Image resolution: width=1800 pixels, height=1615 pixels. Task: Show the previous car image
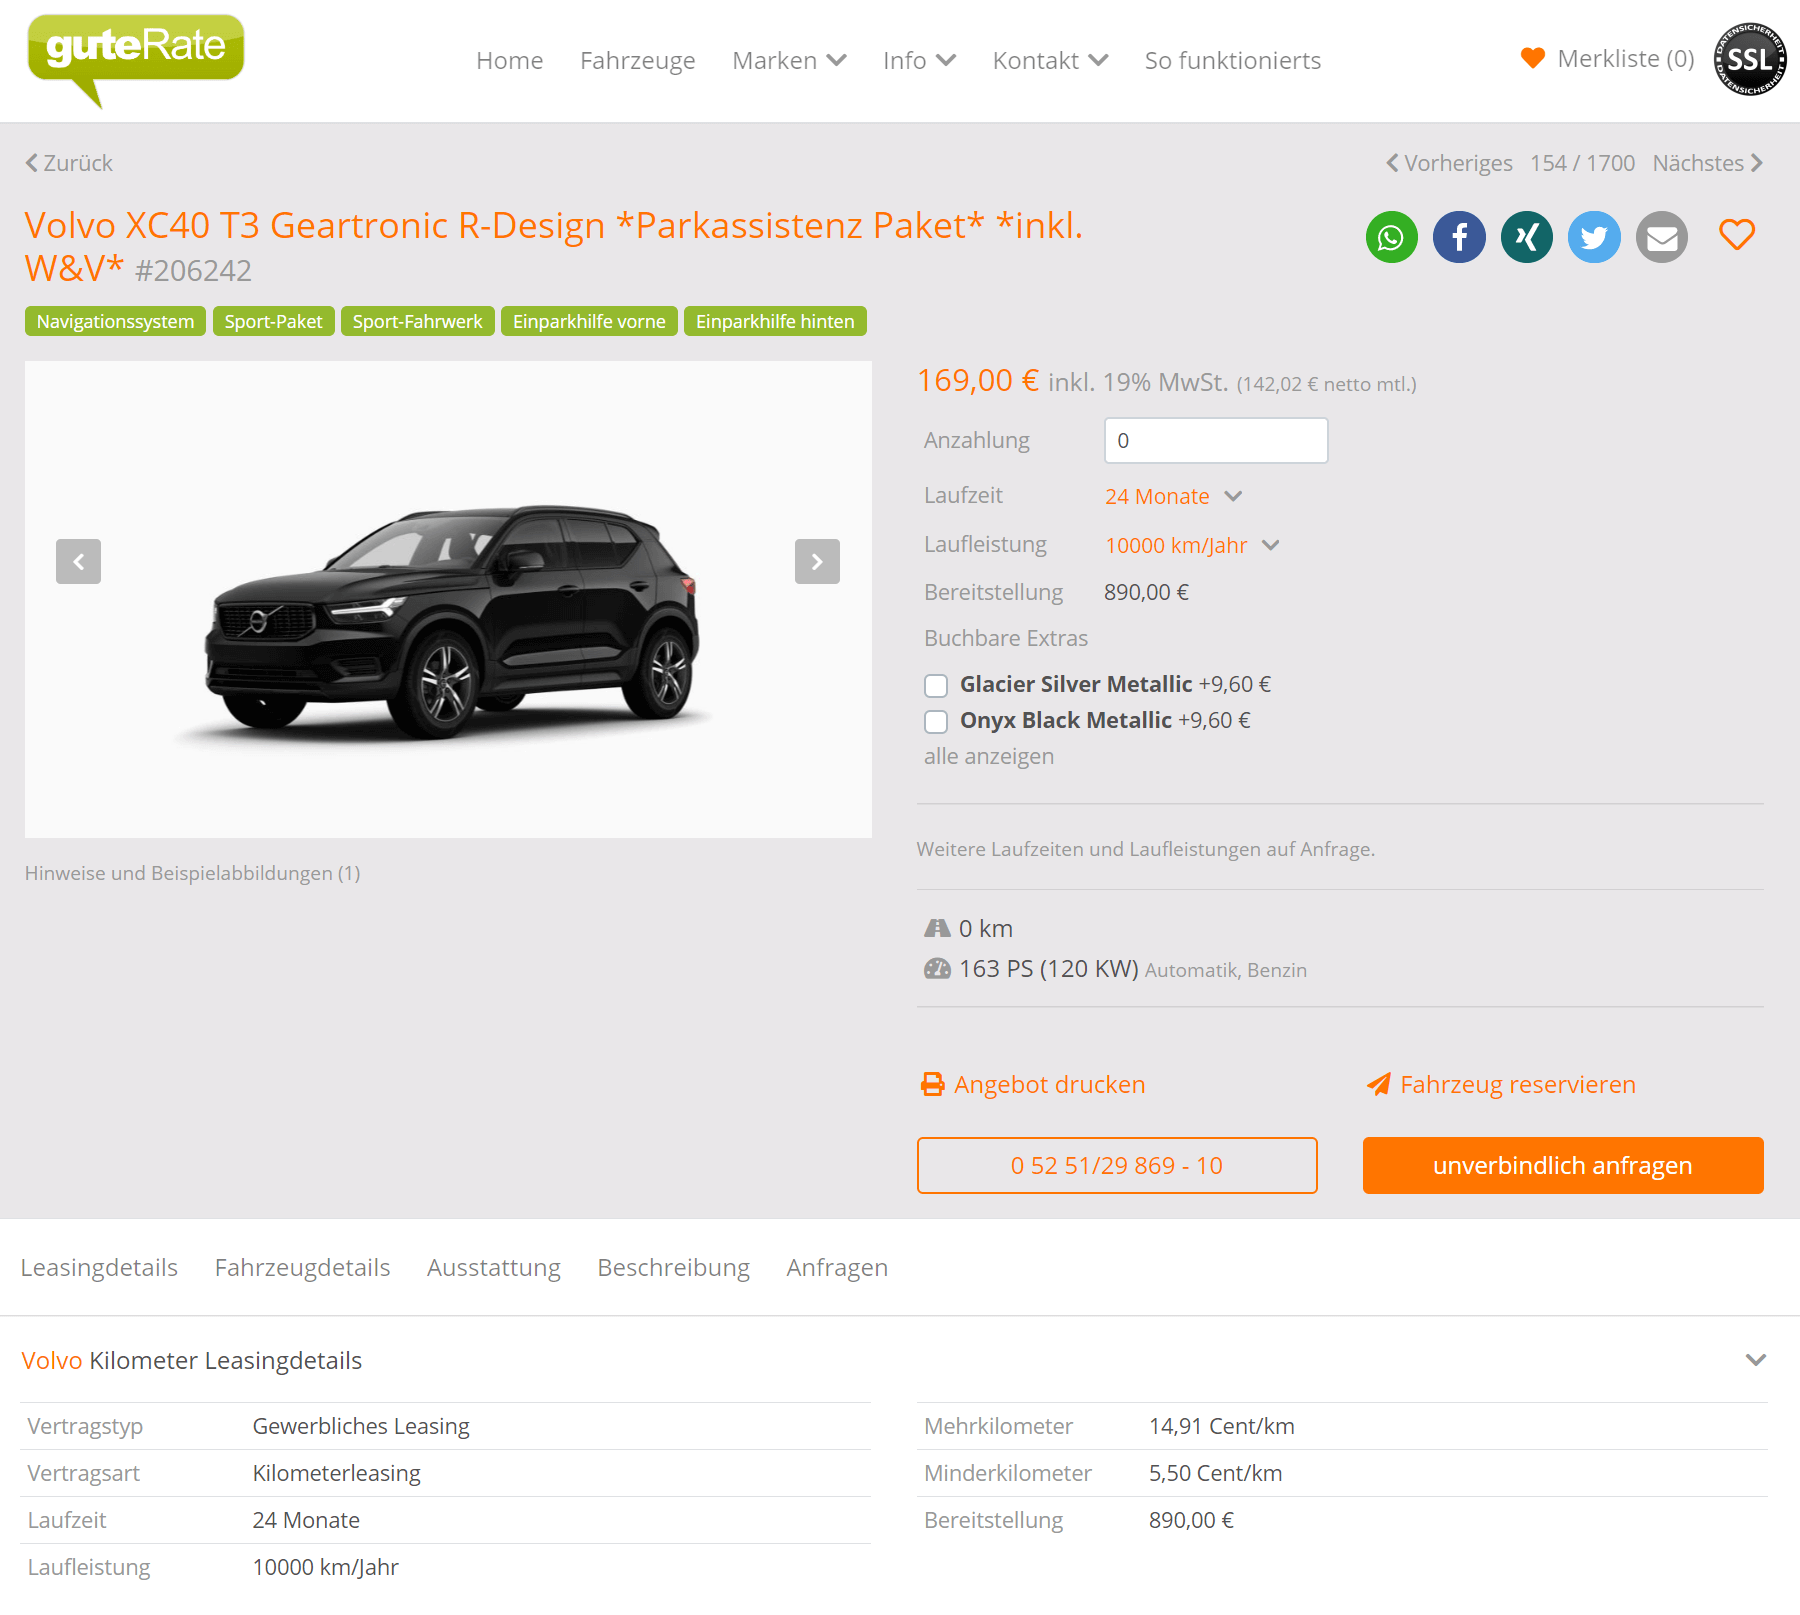[78, 561]
